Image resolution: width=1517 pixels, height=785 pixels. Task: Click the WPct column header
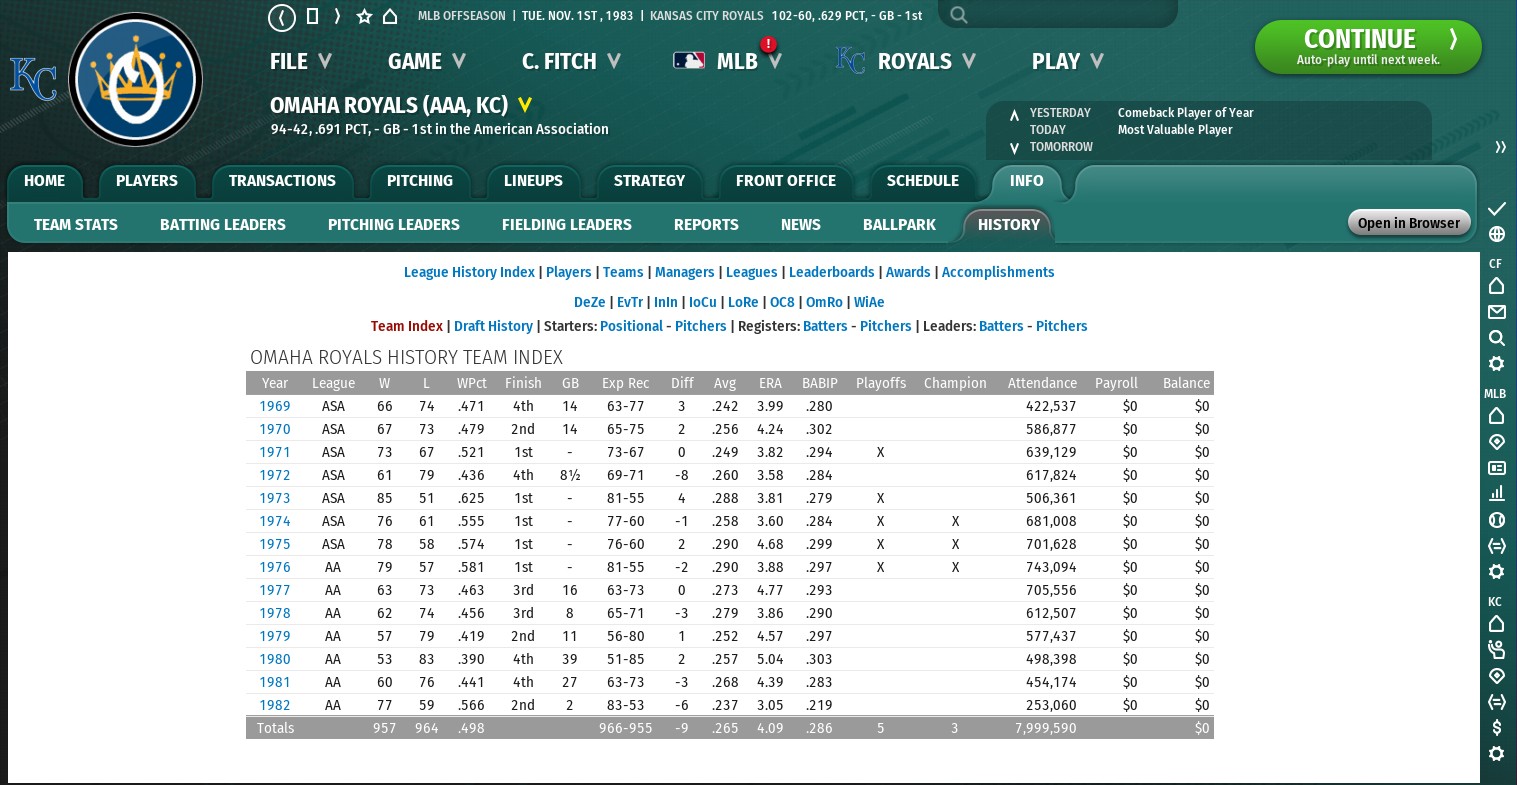pos(472,383)
